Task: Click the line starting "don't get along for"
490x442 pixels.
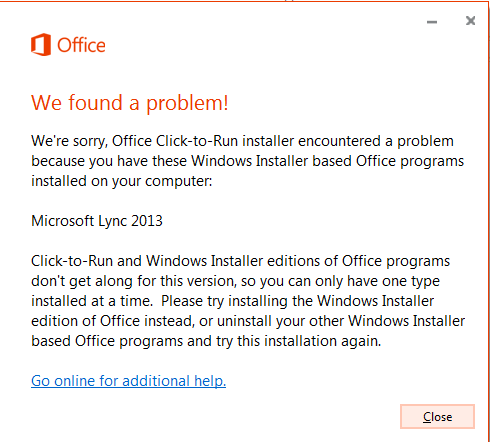Action: 235,281
